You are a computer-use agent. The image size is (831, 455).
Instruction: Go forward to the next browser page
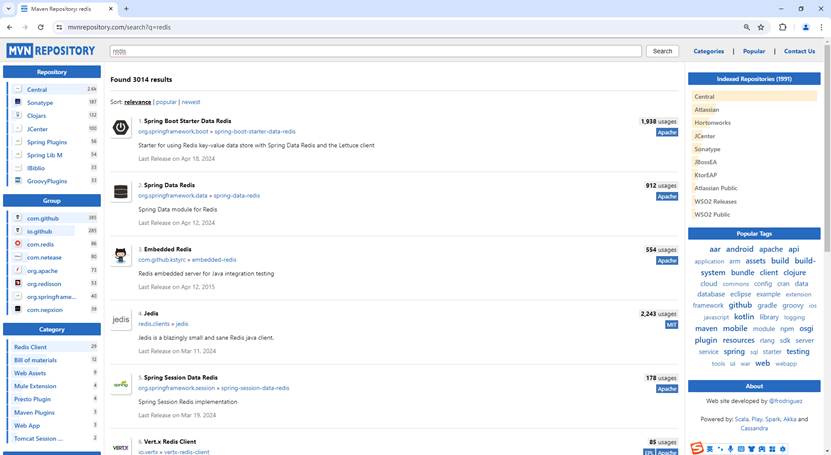pyautogui.click(x=25, y=27)
